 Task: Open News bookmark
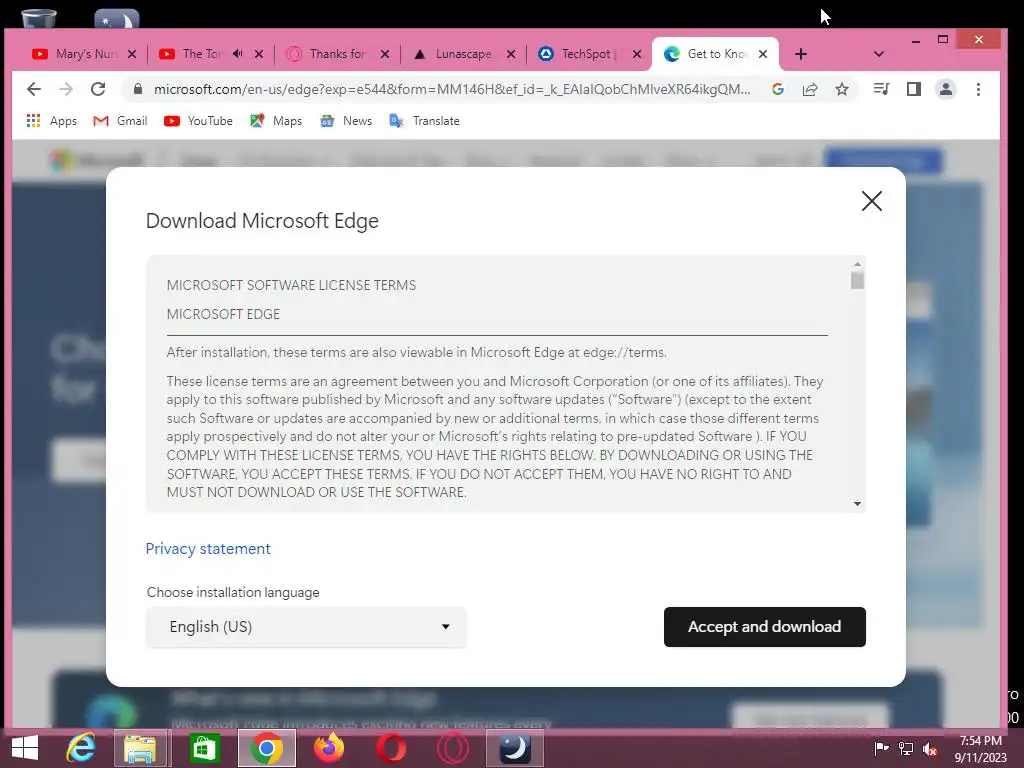pyautogui.click(x=345, y=121)
